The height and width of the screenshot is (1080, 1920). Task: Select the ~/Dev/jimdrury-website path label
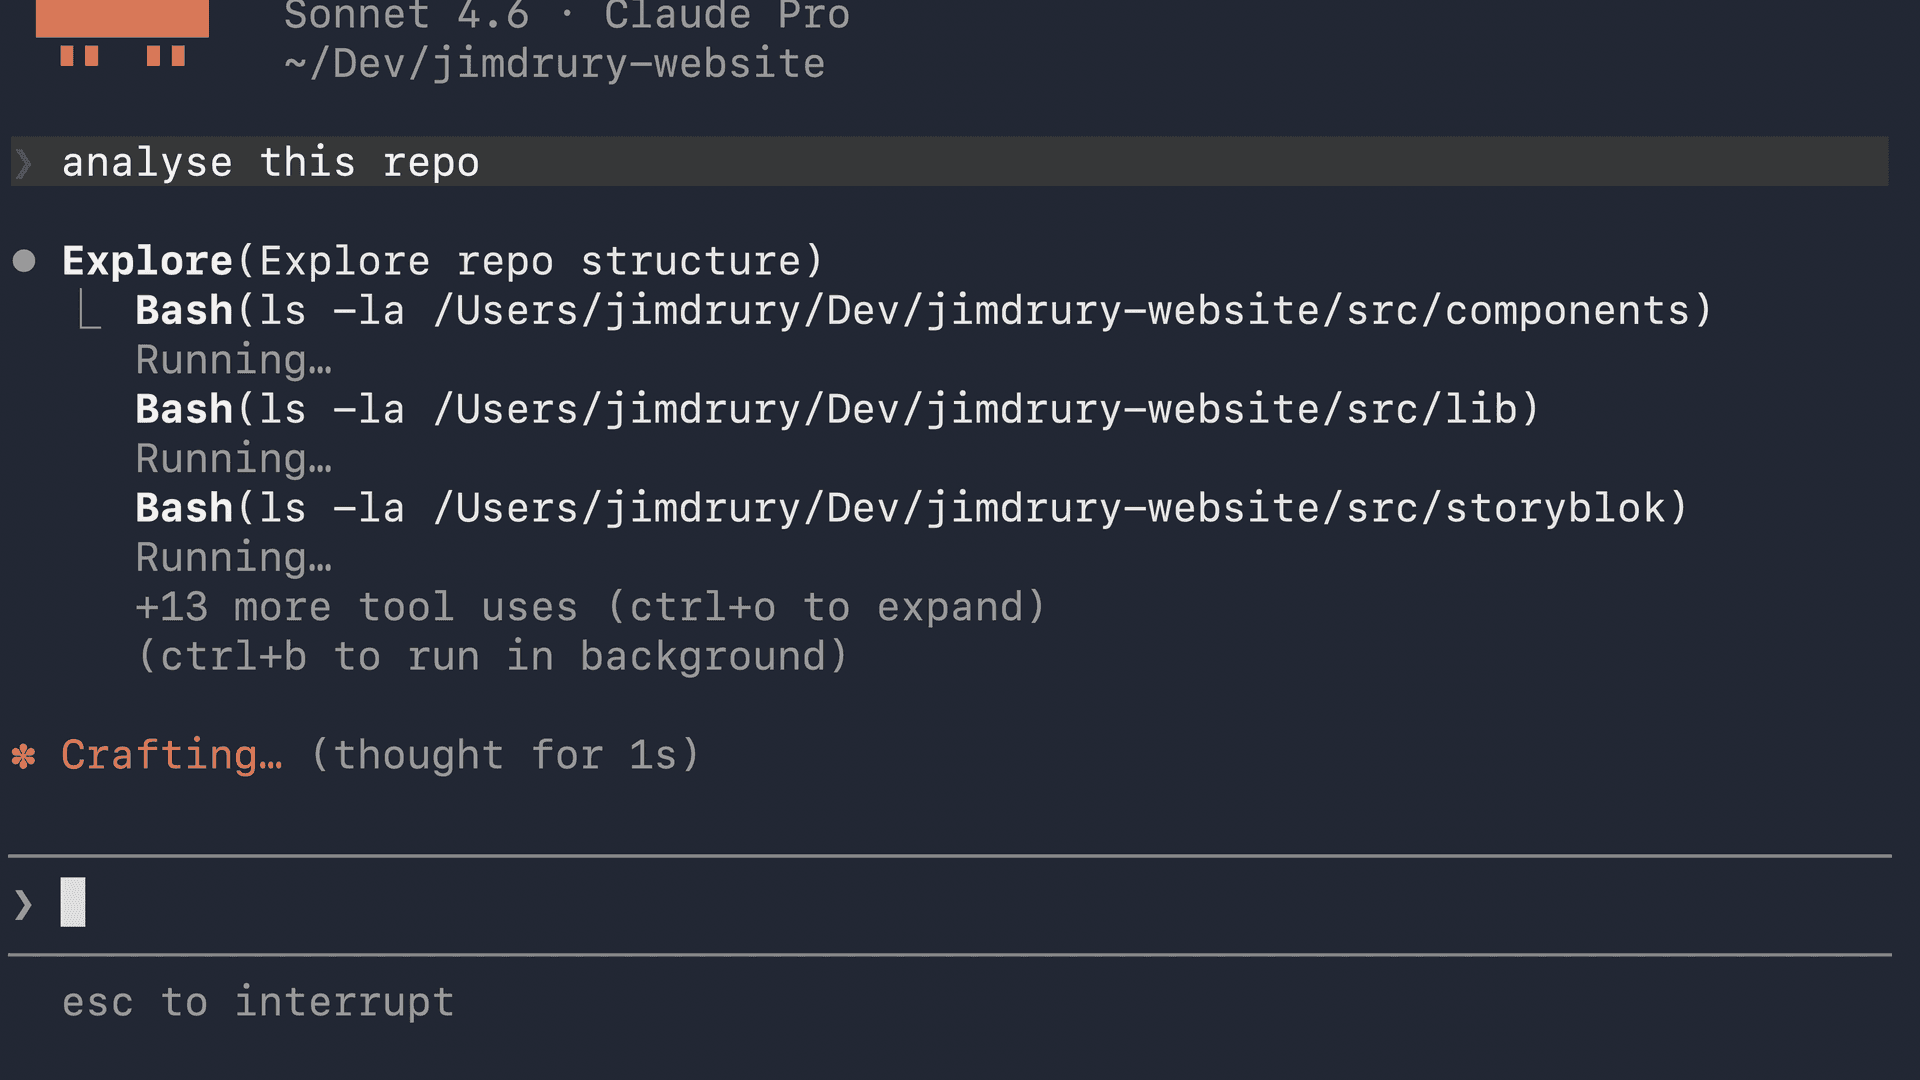click(x=554, y=62)
